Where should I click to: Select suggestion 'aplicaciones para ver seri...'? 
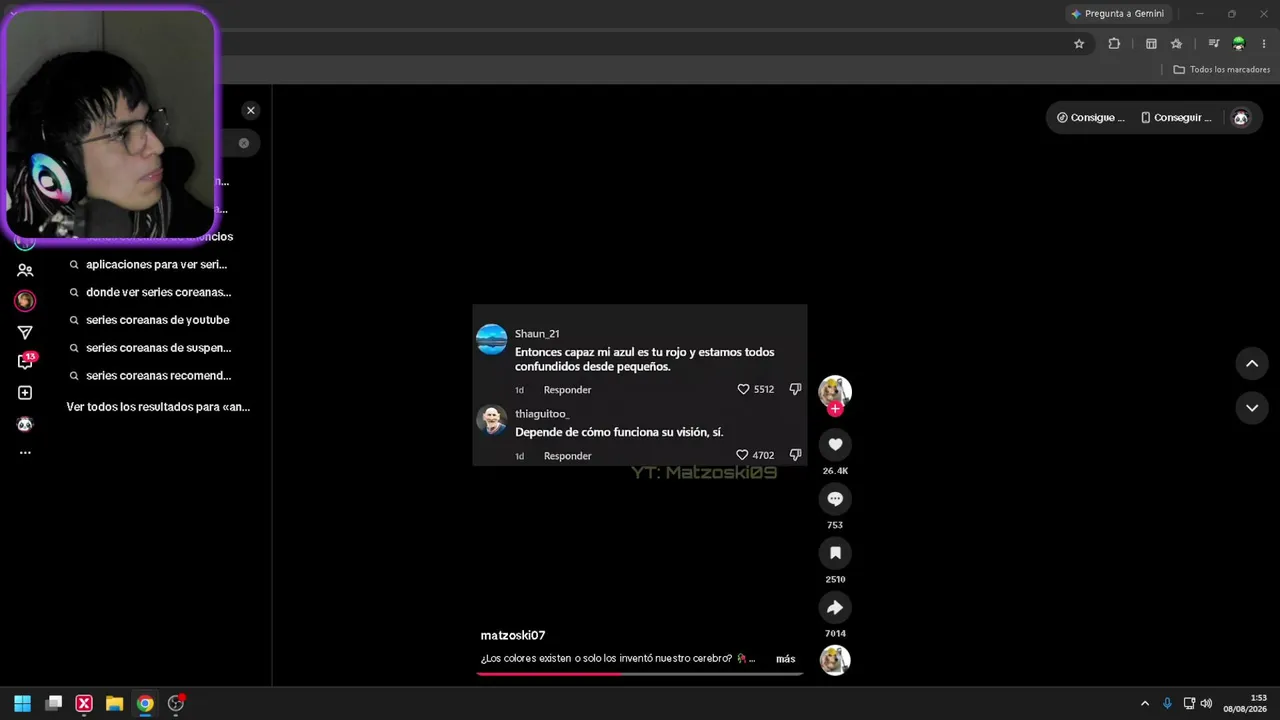156,265
